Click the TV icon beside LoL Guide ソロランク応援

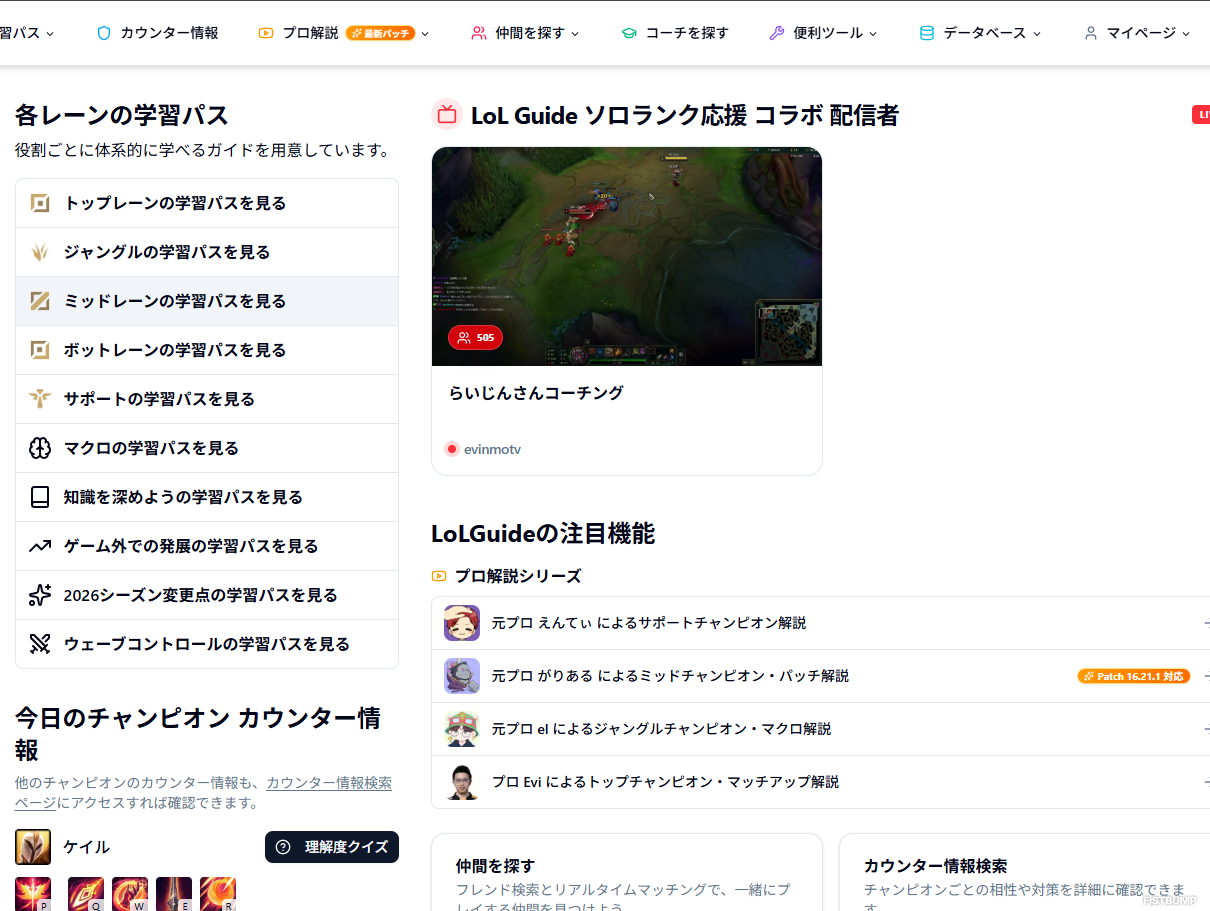[x=447, y=115]
